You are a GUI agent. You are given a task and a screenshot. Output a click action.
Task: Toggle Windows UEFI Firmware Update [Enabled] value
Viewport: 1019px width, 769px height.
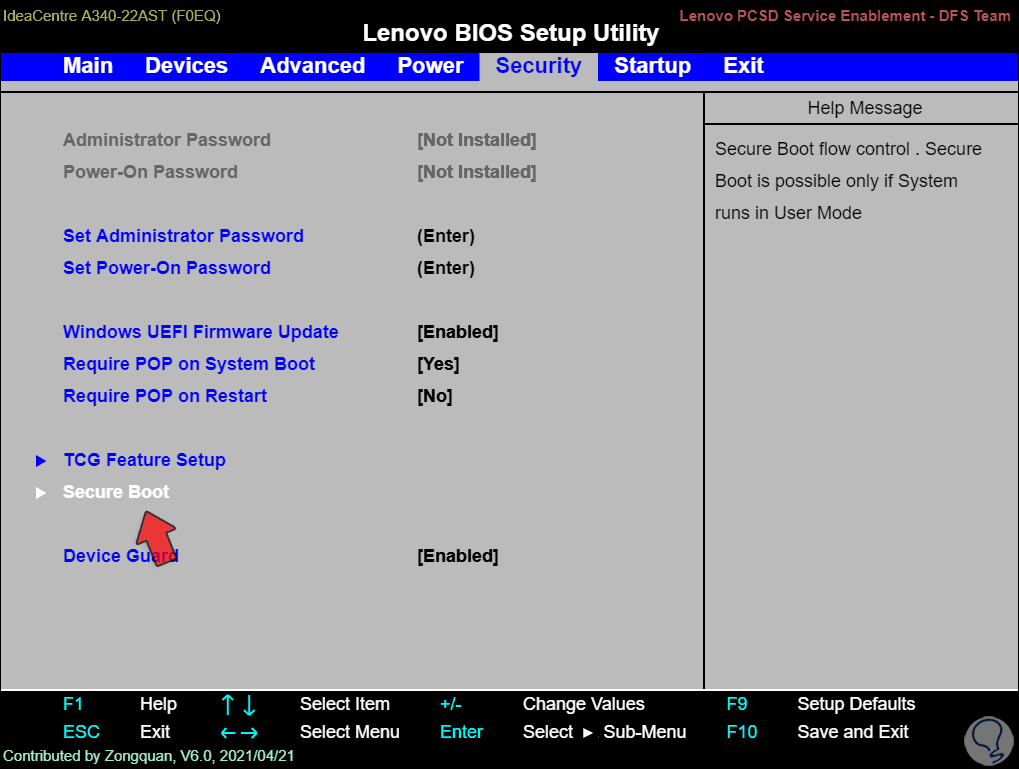coord(458,332)
